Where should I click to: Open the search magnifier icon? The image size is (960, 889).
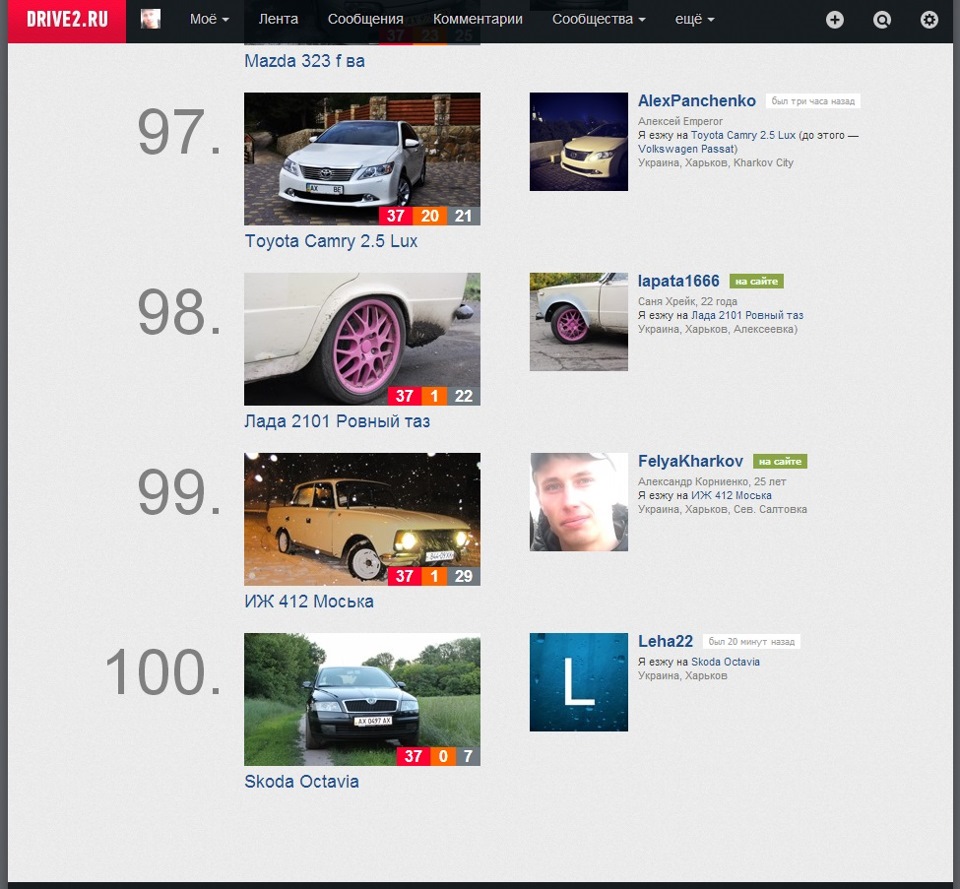882,20
